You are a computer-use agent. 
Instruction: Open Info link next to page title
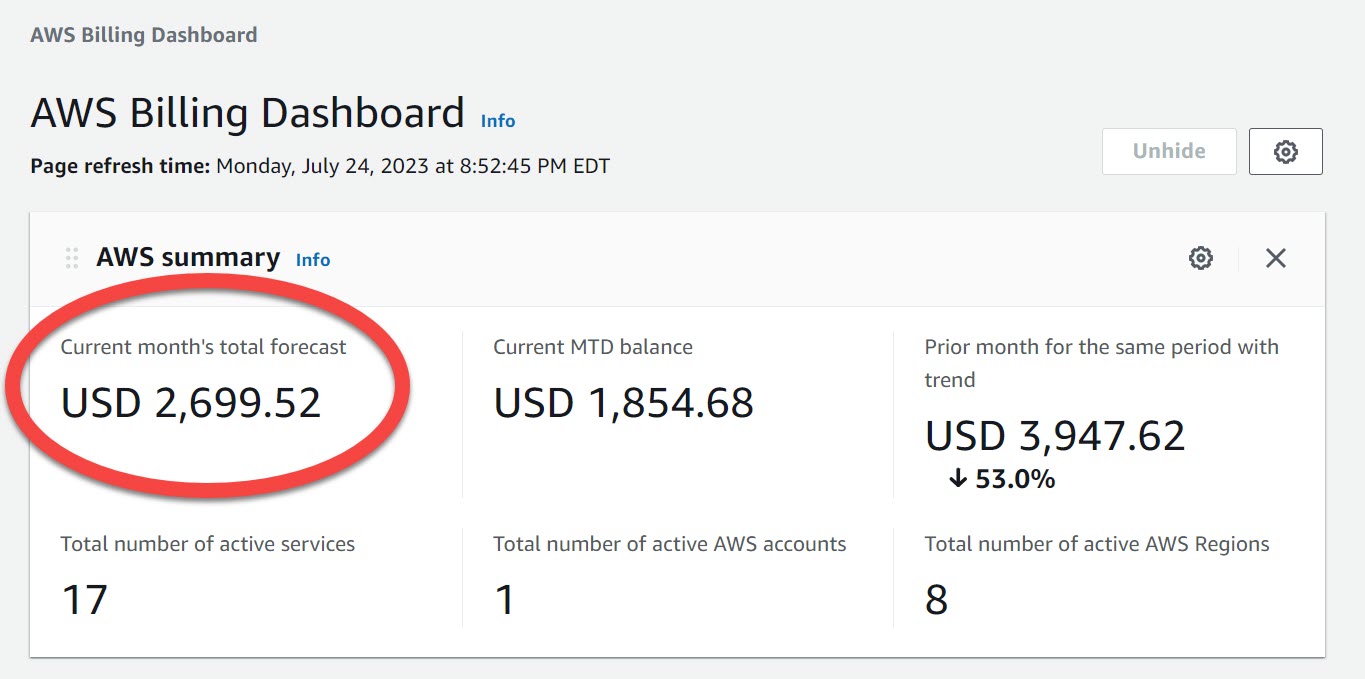(498, 121)
